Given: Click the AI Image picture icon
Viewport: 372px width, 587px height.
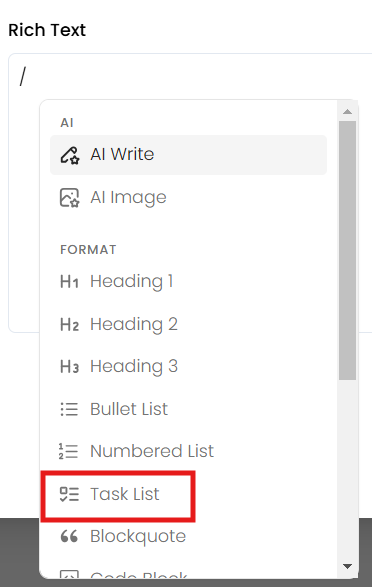Looking at the screenshot, I should 70,198.
